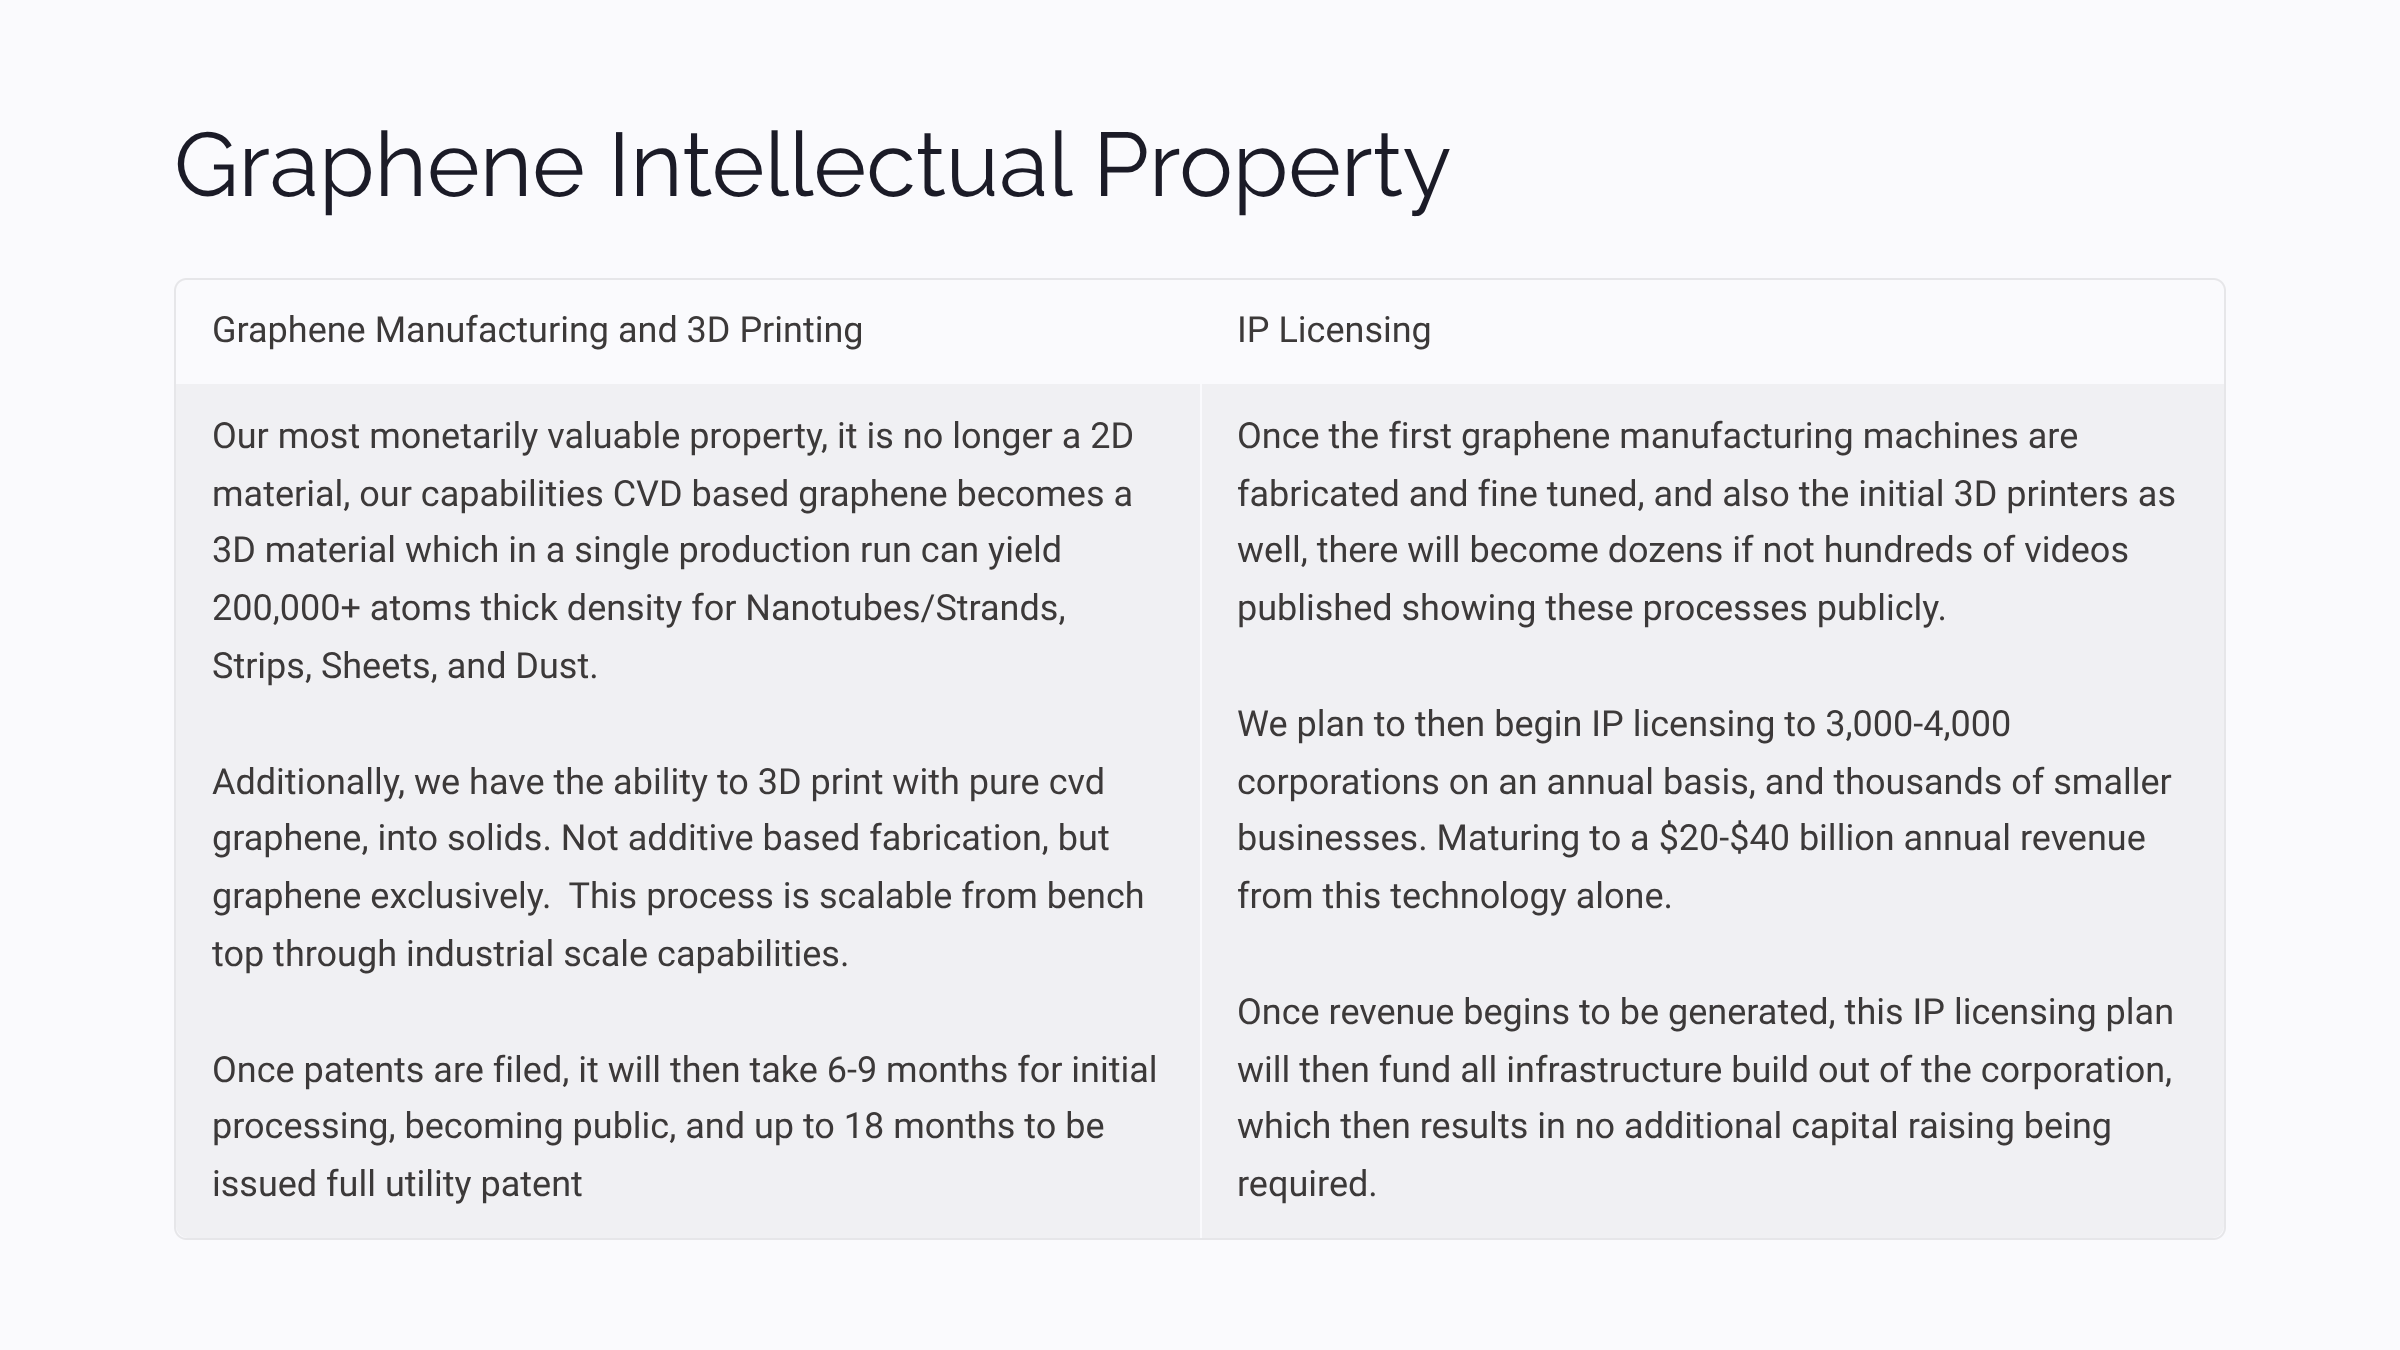Click the corporations on an annual basis line
2400x1350 pixels.
pyautogui.click(x=1704, y=782)
